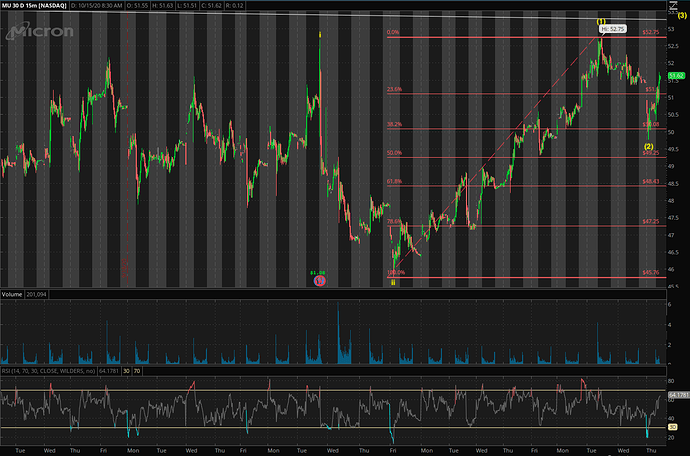Select the 61.8% Fibonacci retracement label

(394, 182)
